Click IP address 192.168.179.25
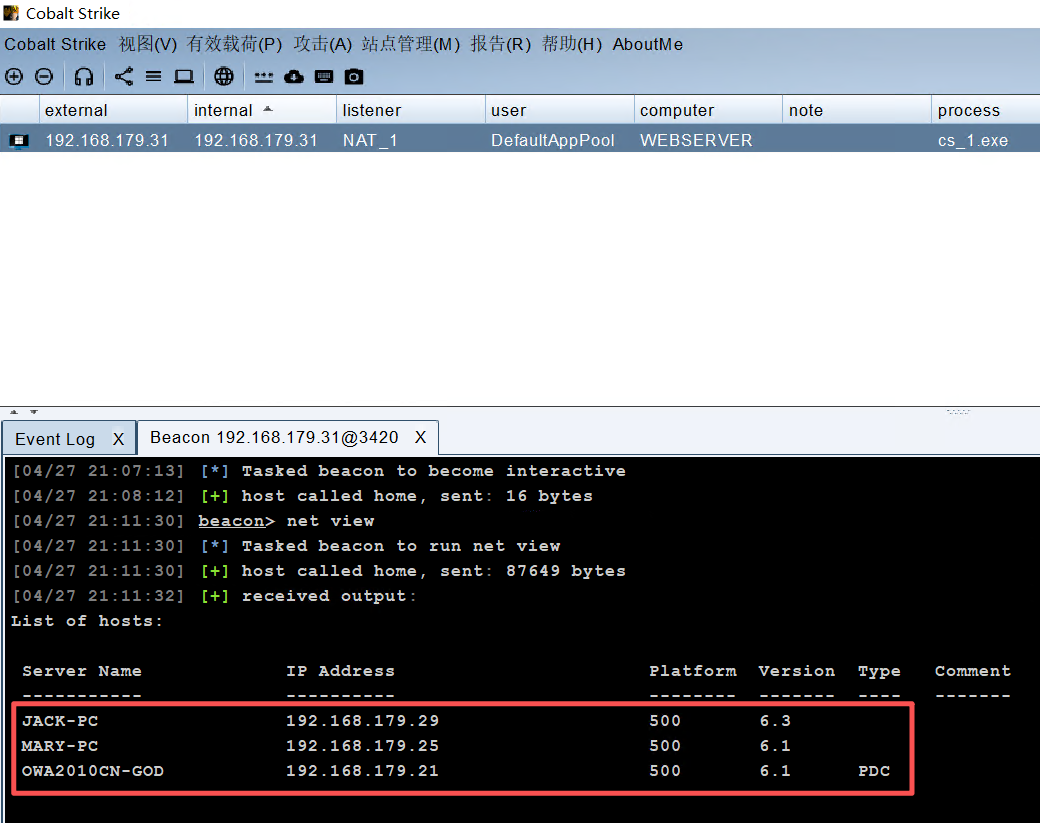This screenshot has height=823, width=1040. point(362,746)
